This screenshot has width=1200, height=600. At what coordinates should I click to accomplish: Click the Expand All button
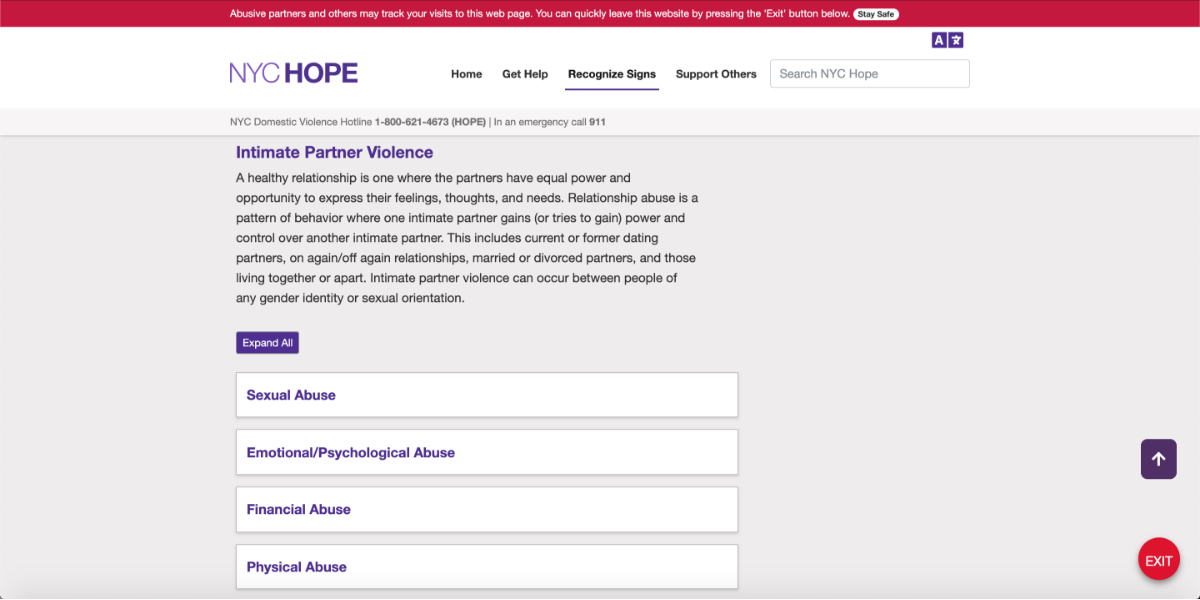pos(267,342)
